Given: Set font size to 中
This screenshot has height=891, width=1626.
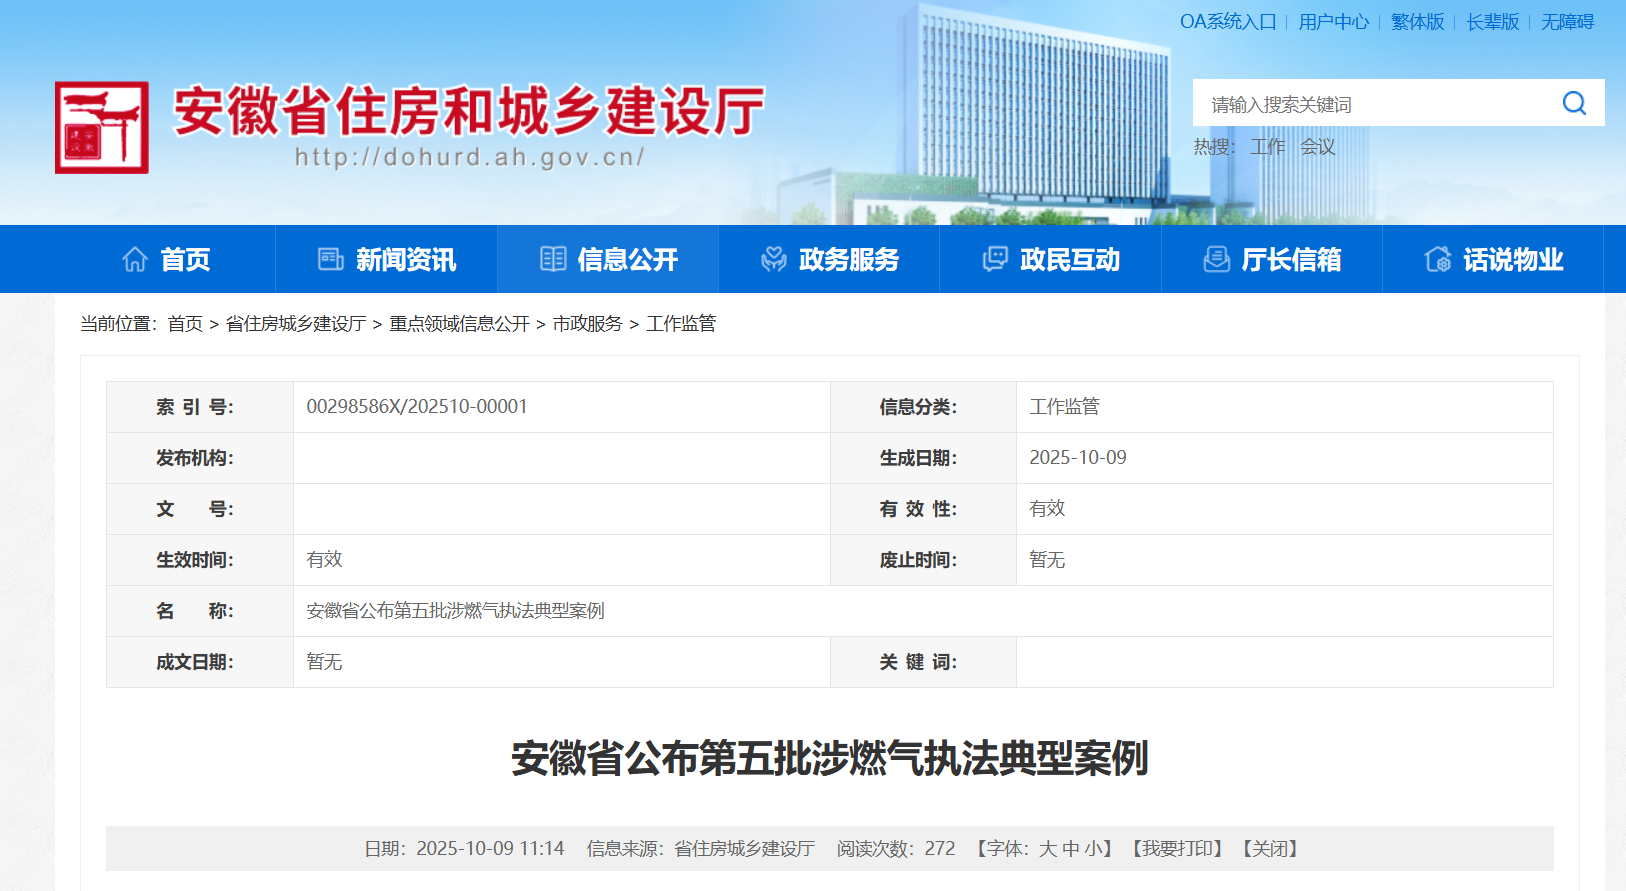Looking at the screenshot, I should (x=1071, y=849).
